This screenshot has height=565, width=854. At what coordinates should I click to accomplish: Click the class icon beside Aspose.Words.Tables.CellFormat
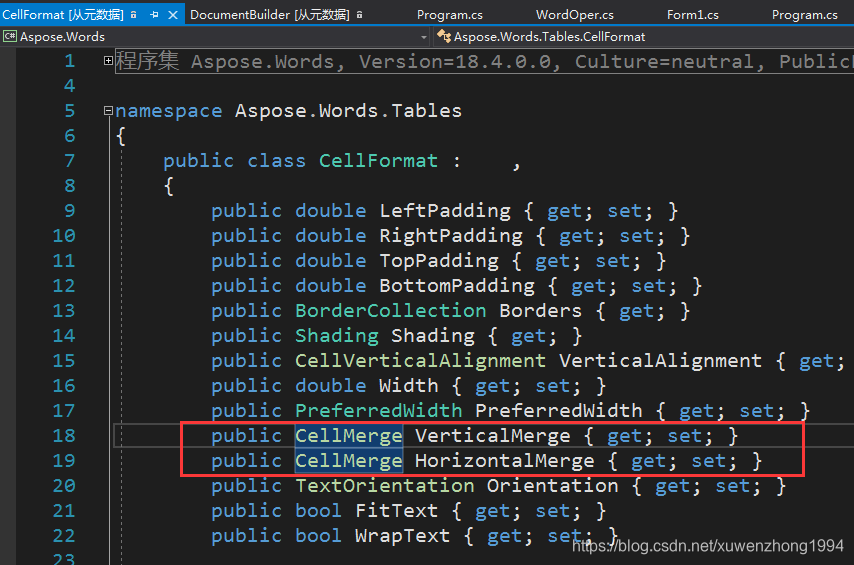[444, 37]
